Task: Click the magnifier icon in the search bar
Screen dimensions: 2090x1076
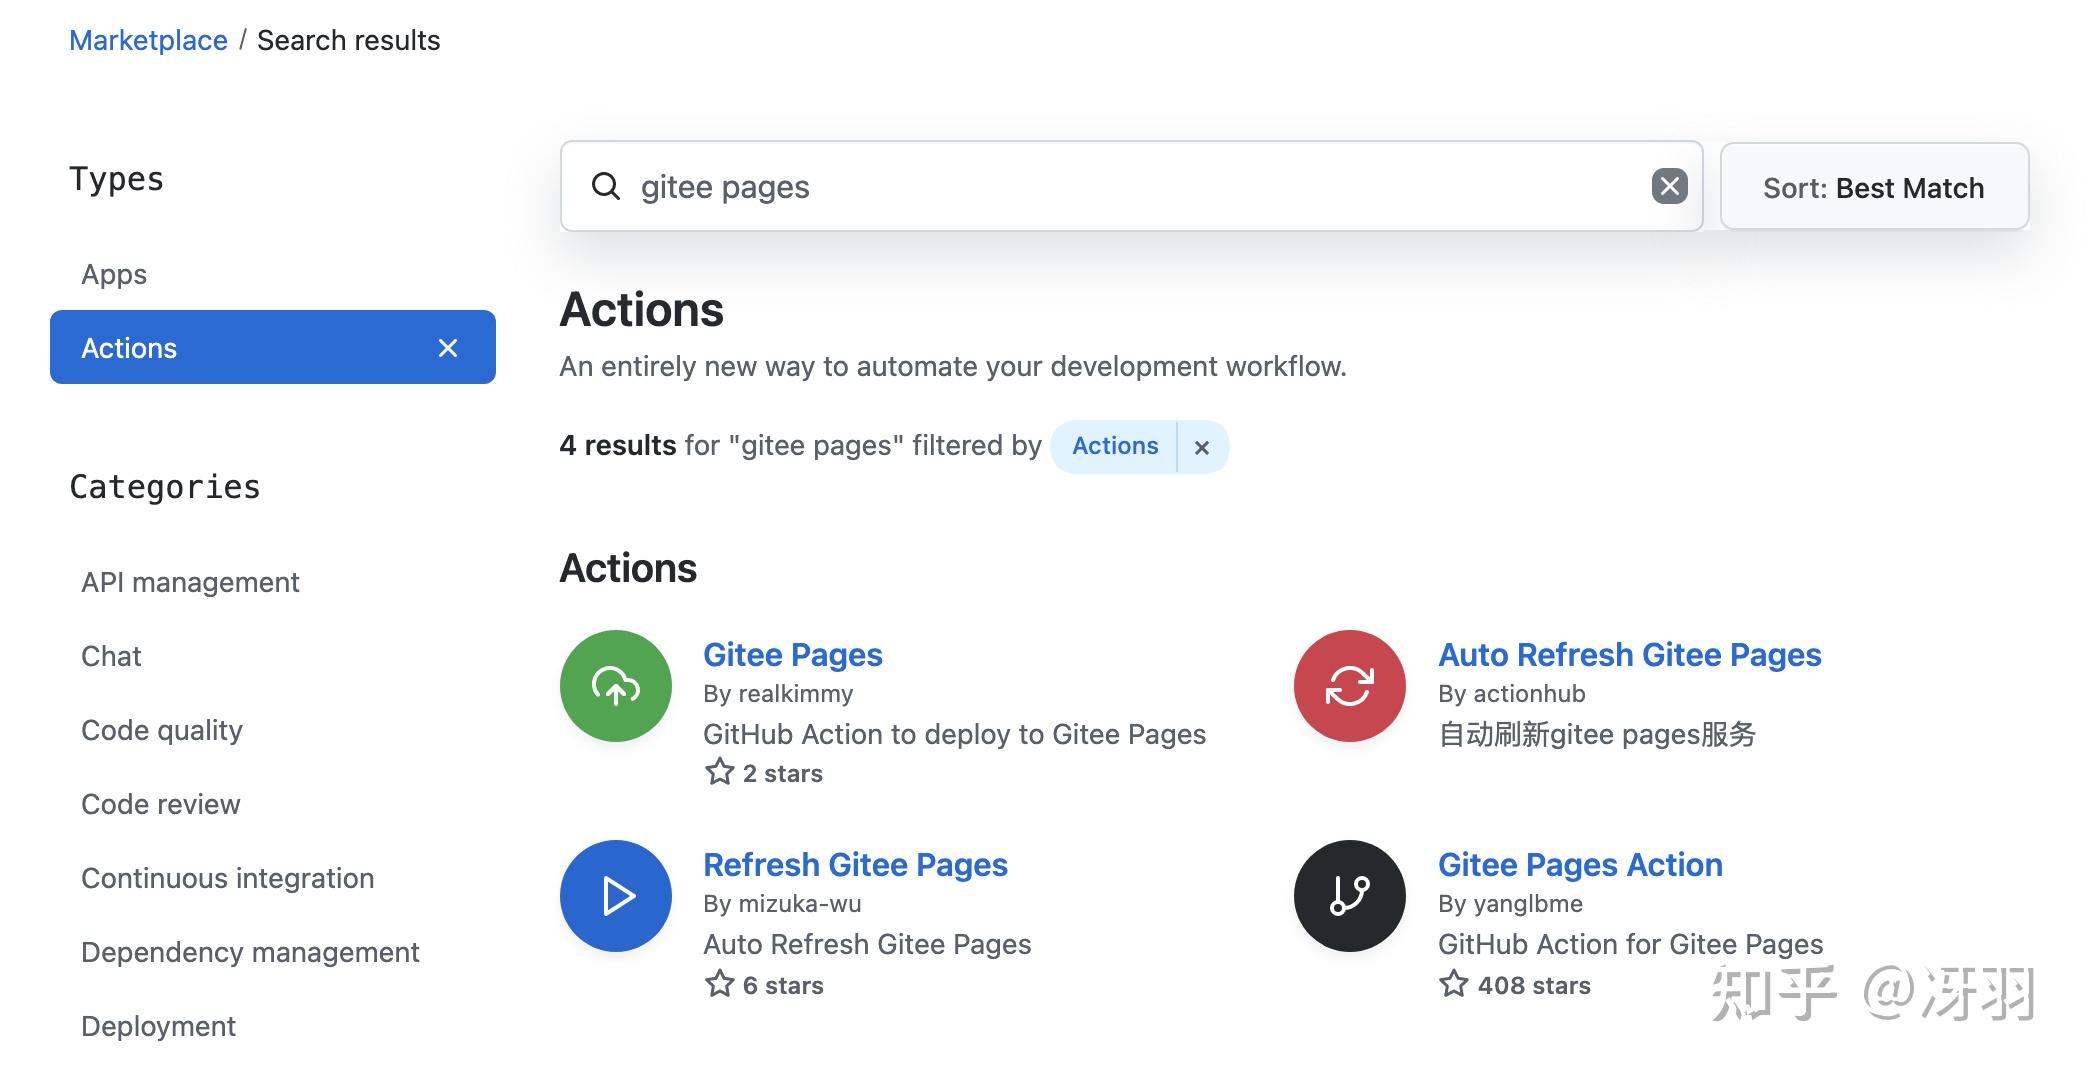Action: click(x=608, y=187)
